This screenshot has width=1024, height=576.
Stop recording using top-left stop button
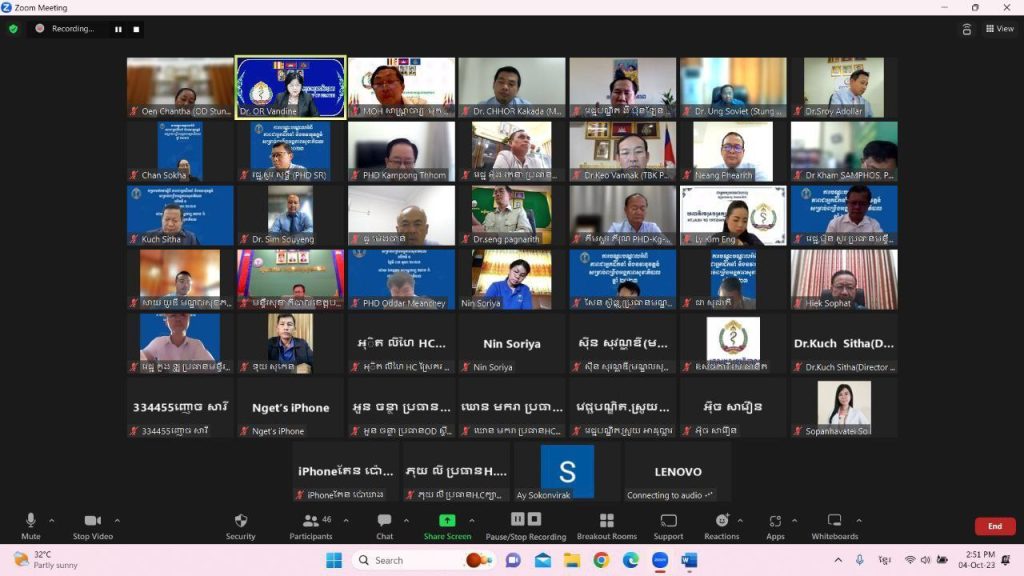pos(136,29)
